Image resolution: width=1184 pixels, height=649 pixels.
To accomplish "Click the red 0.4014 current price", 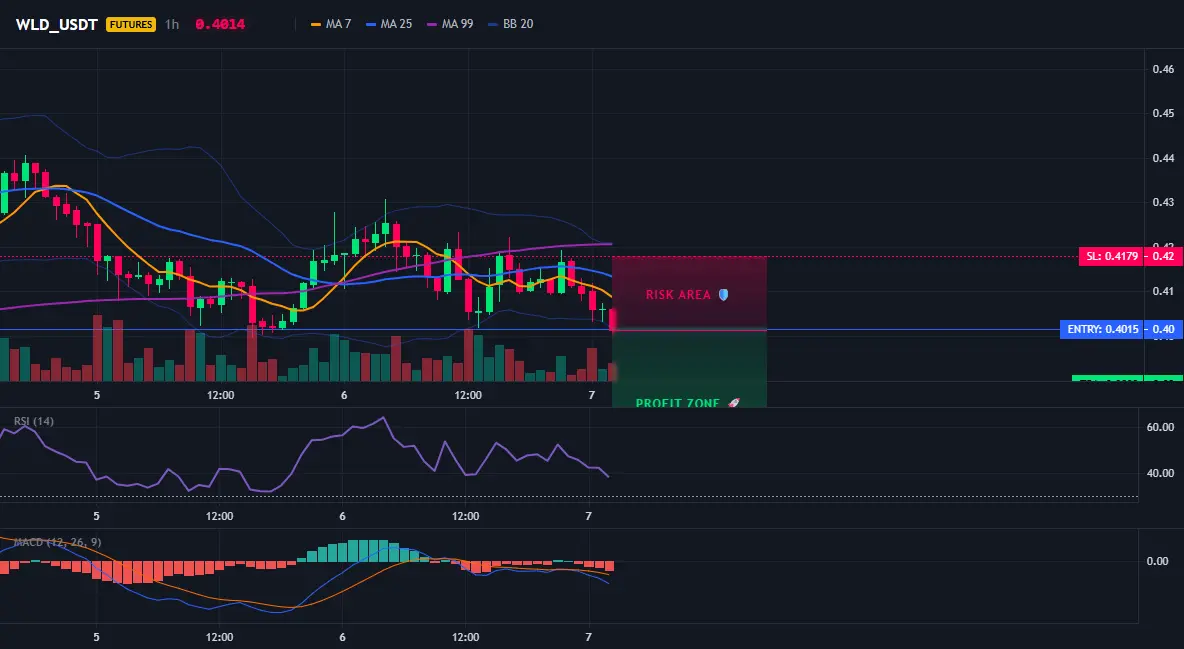I will point(220,24).
